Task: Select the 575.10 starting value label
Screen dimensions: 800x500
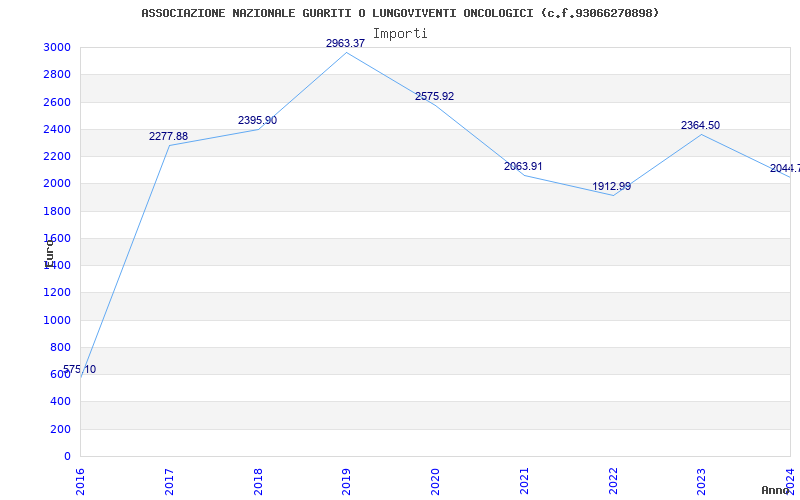Action: click(80, 370)
